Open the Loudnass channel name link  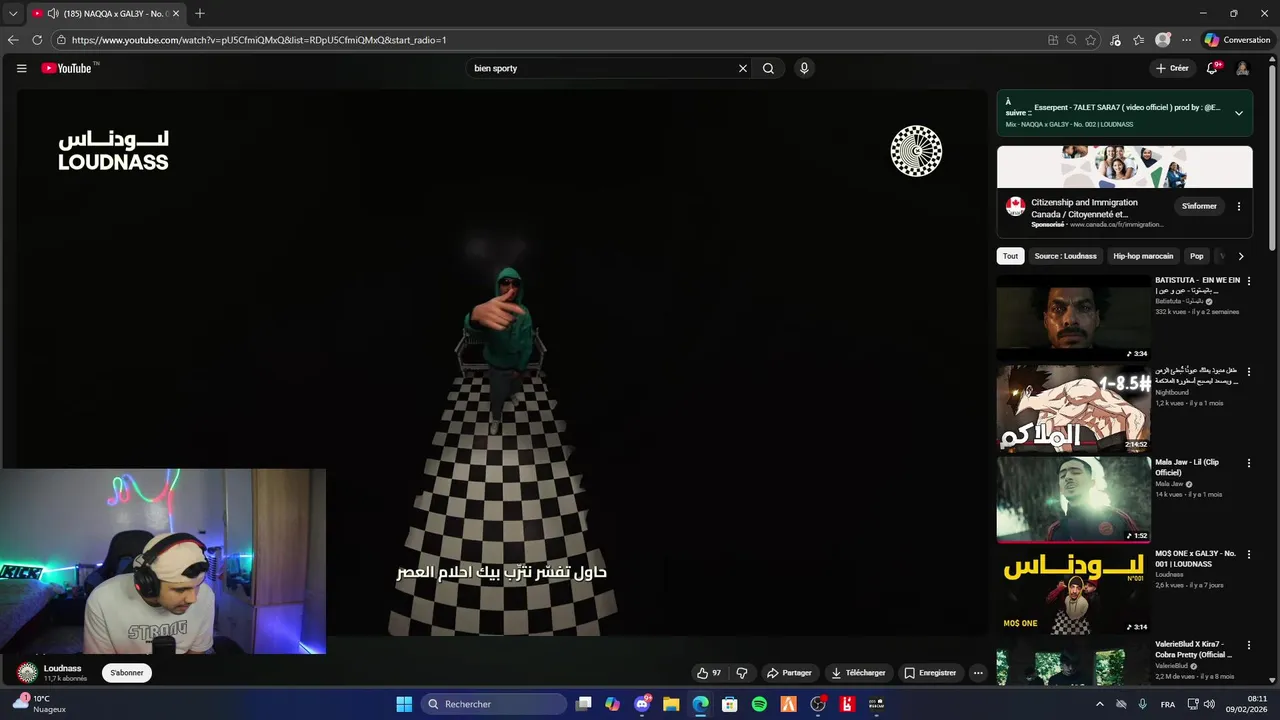coord(63,668)
